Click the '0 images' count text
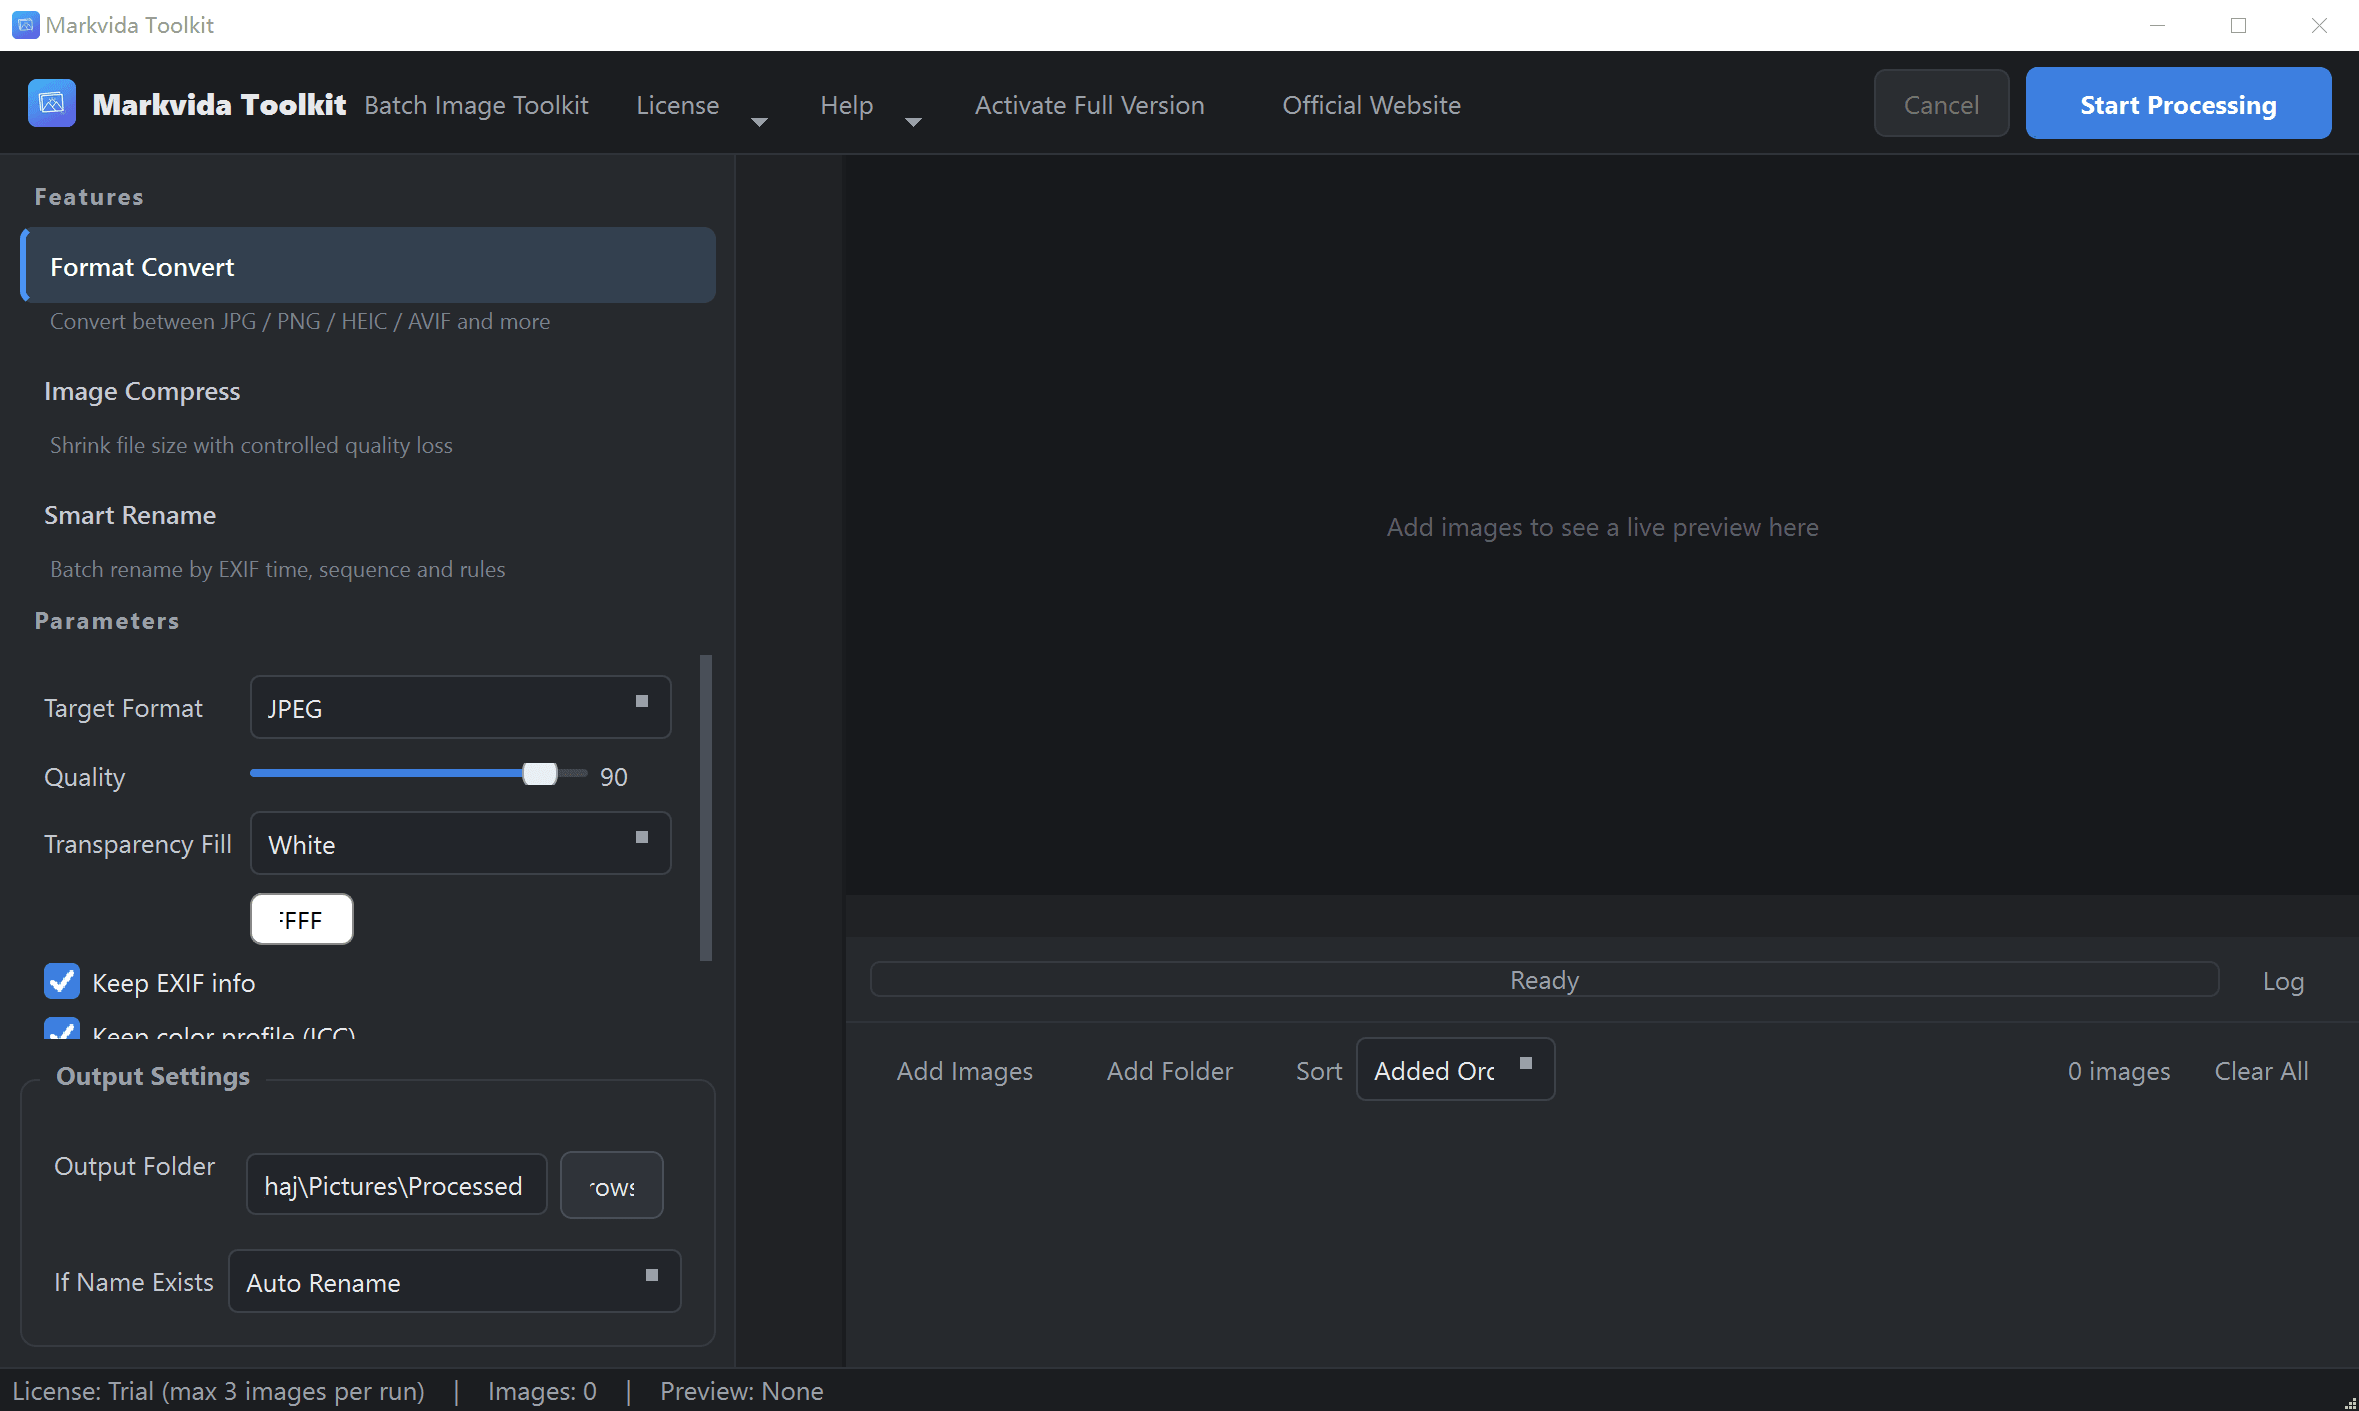This screenshot has height=1411, width=2359. point(2118,1071)
